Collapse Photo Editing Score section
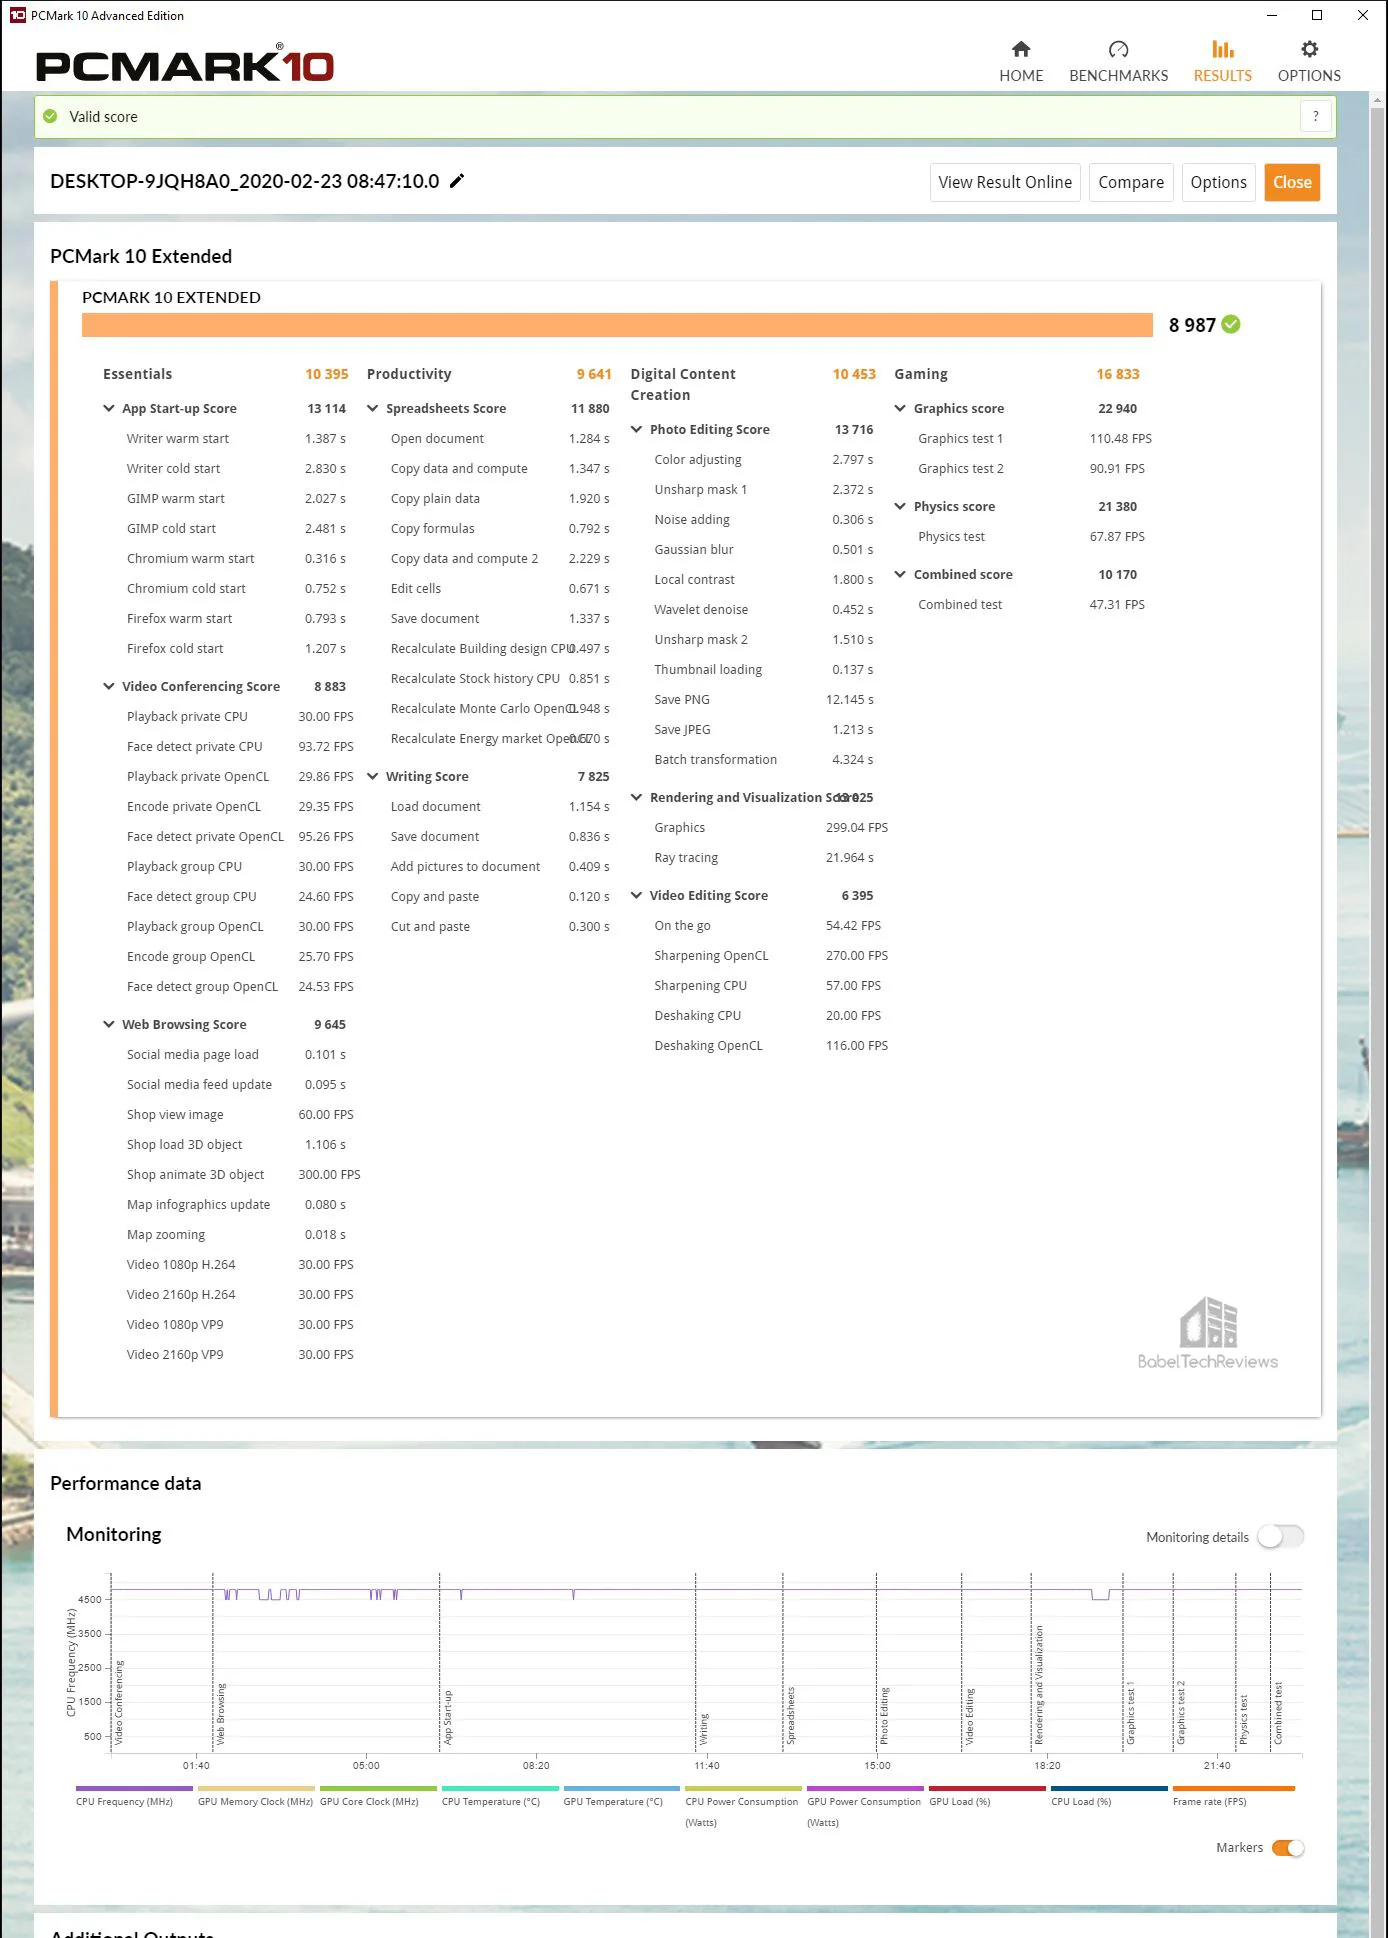This screenshot has width=1388, height=1938. 636,429
